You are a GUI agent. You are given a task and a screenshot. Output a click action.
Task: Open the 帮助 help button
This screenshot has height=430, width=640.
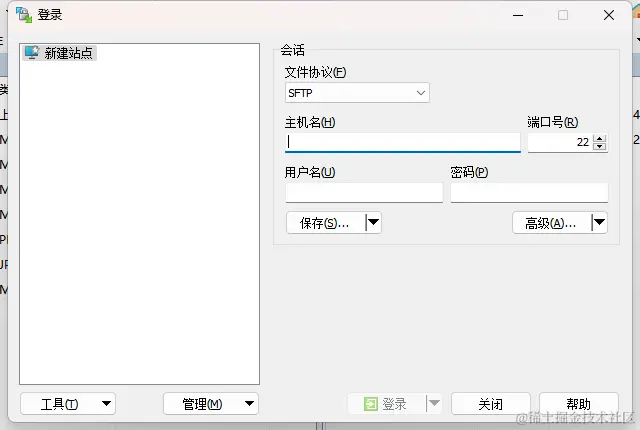click(578, 404)
